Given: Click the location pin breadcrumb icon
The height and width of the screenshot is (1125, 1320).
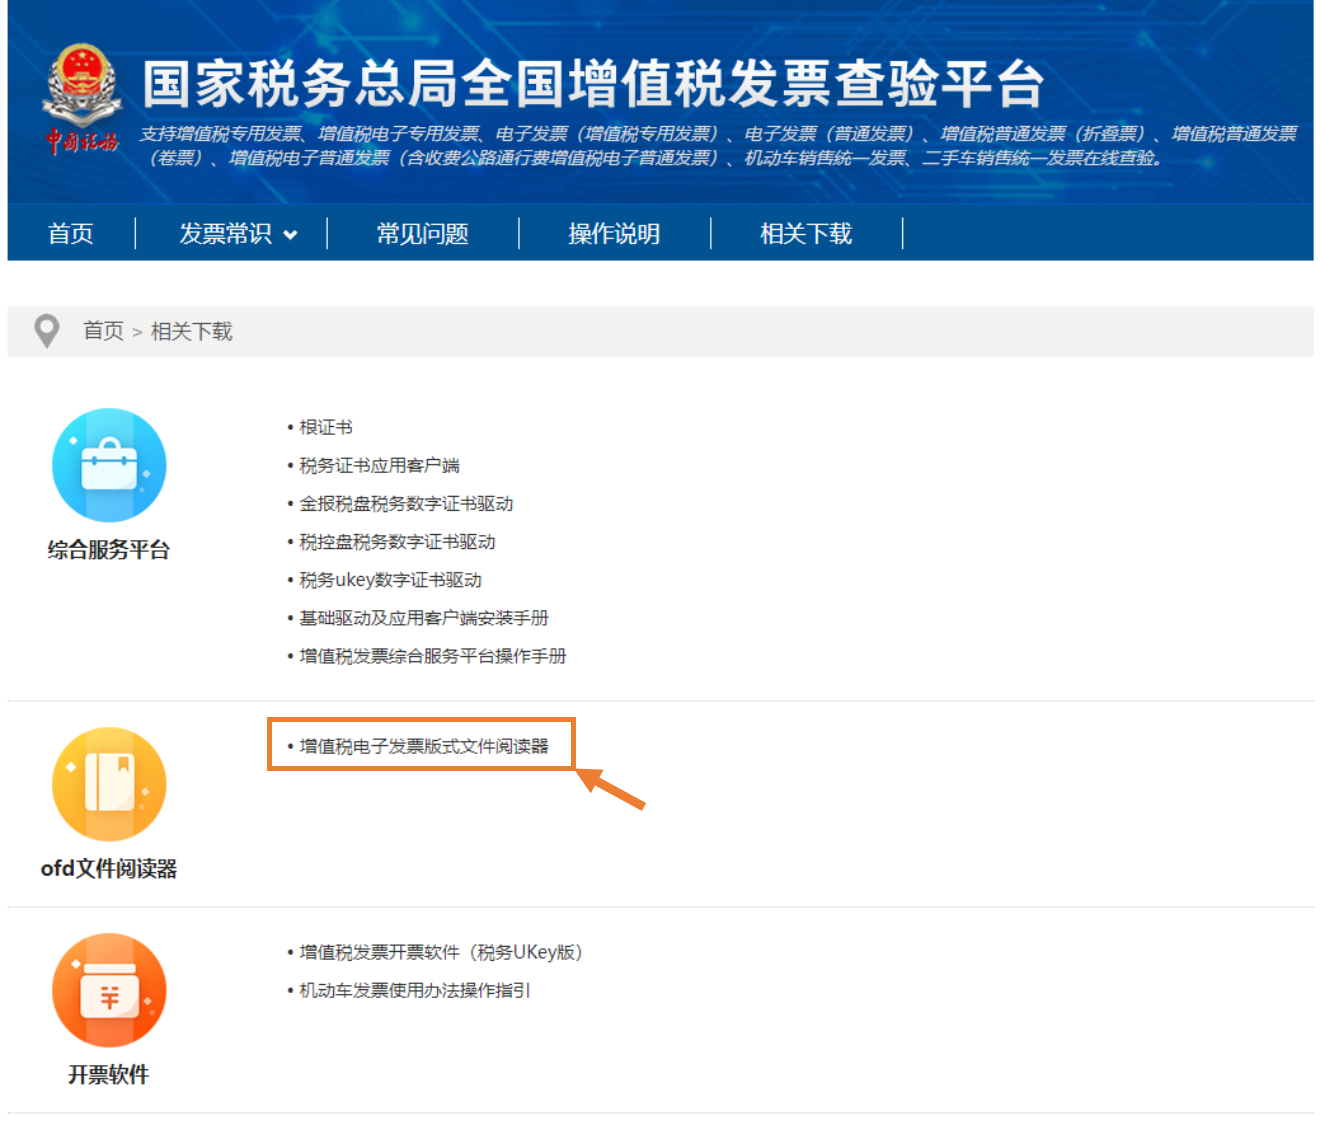Looking at the screenshot, I should tap(46, 331).
